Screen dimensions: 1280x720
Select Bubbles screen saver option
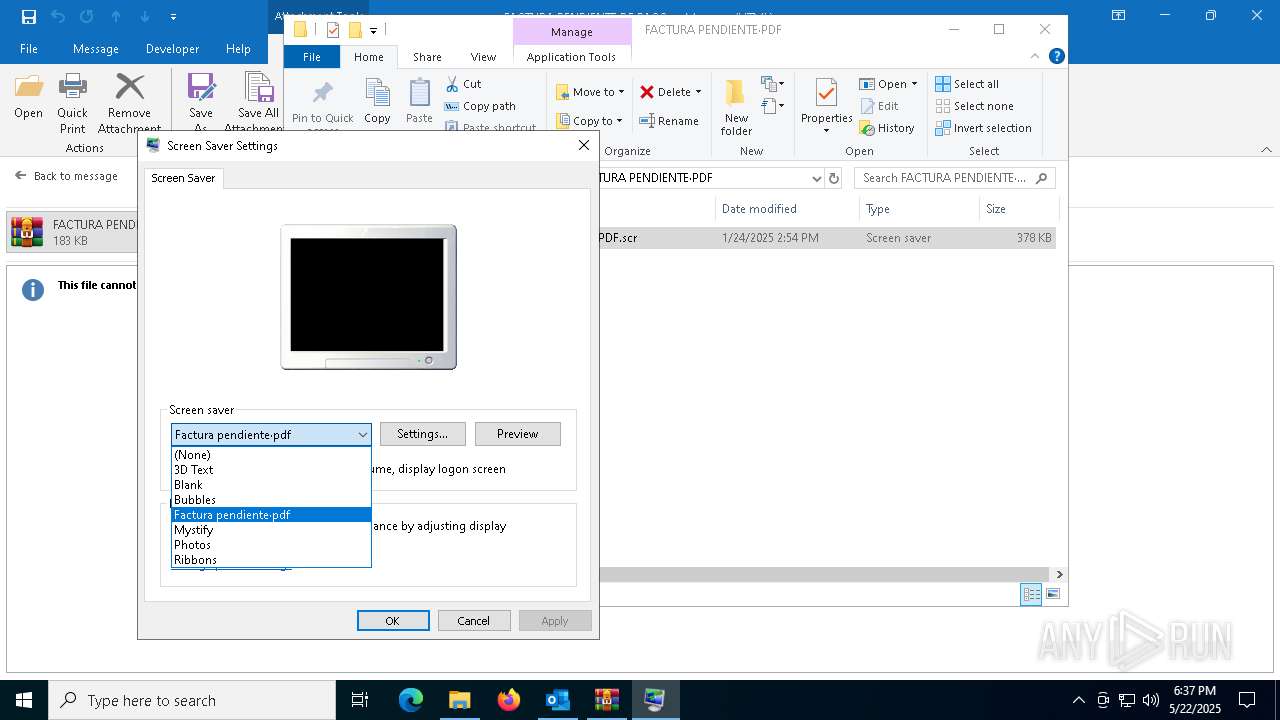point(271,499)
